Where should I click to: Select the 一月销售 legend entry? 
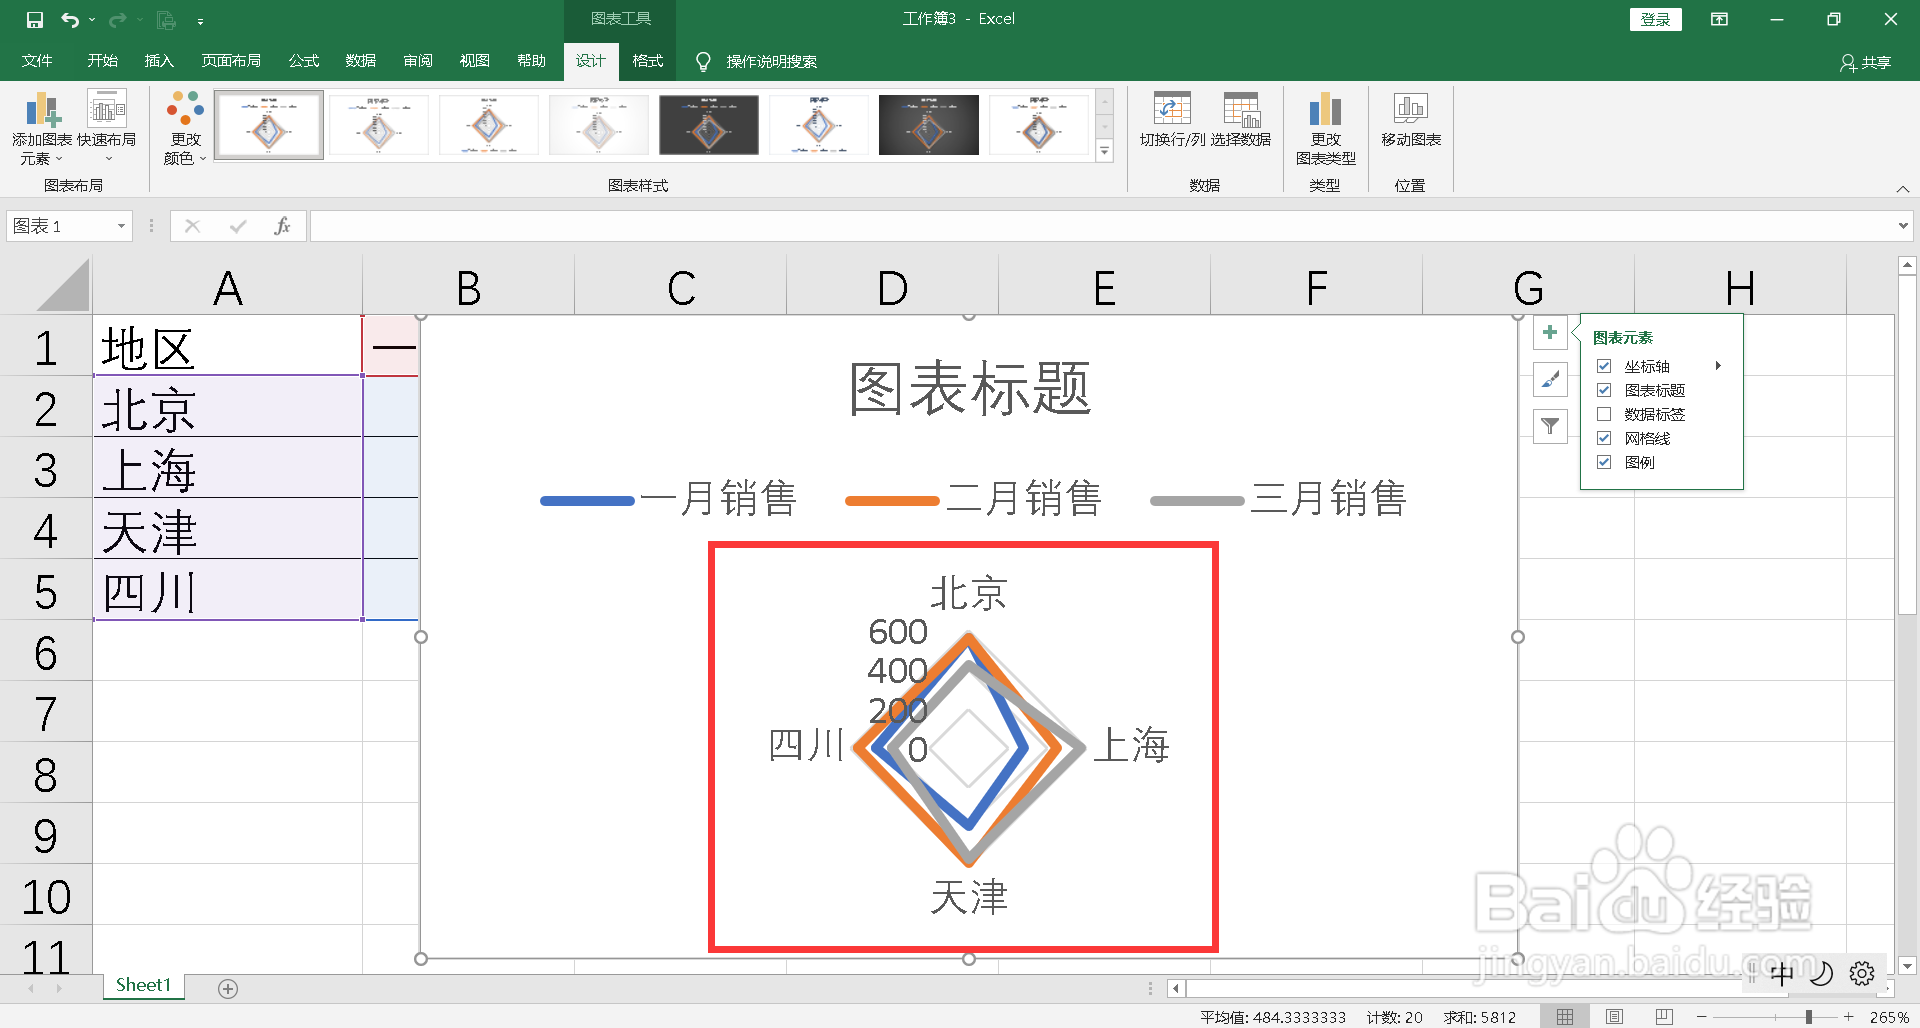coord(668,499)
